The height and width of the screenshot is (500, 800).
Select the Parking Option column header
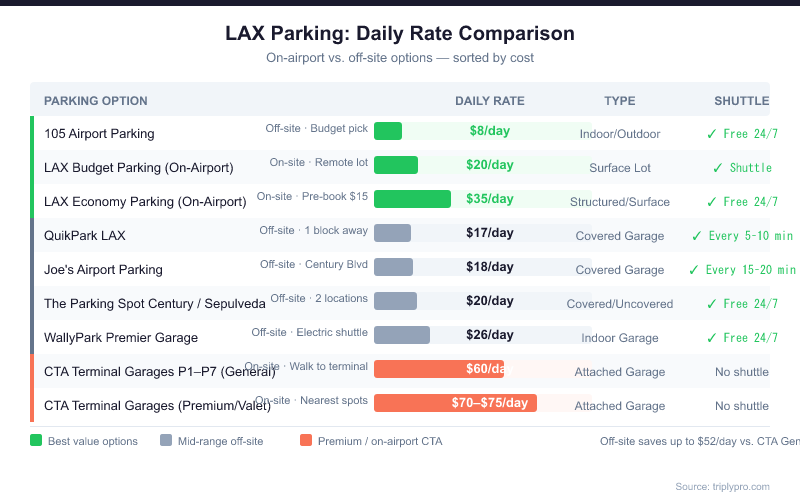click(96, 101)
